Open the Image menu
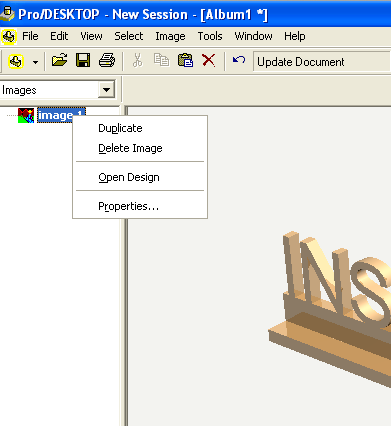391x426 pixels. click(x=170, y=36)
